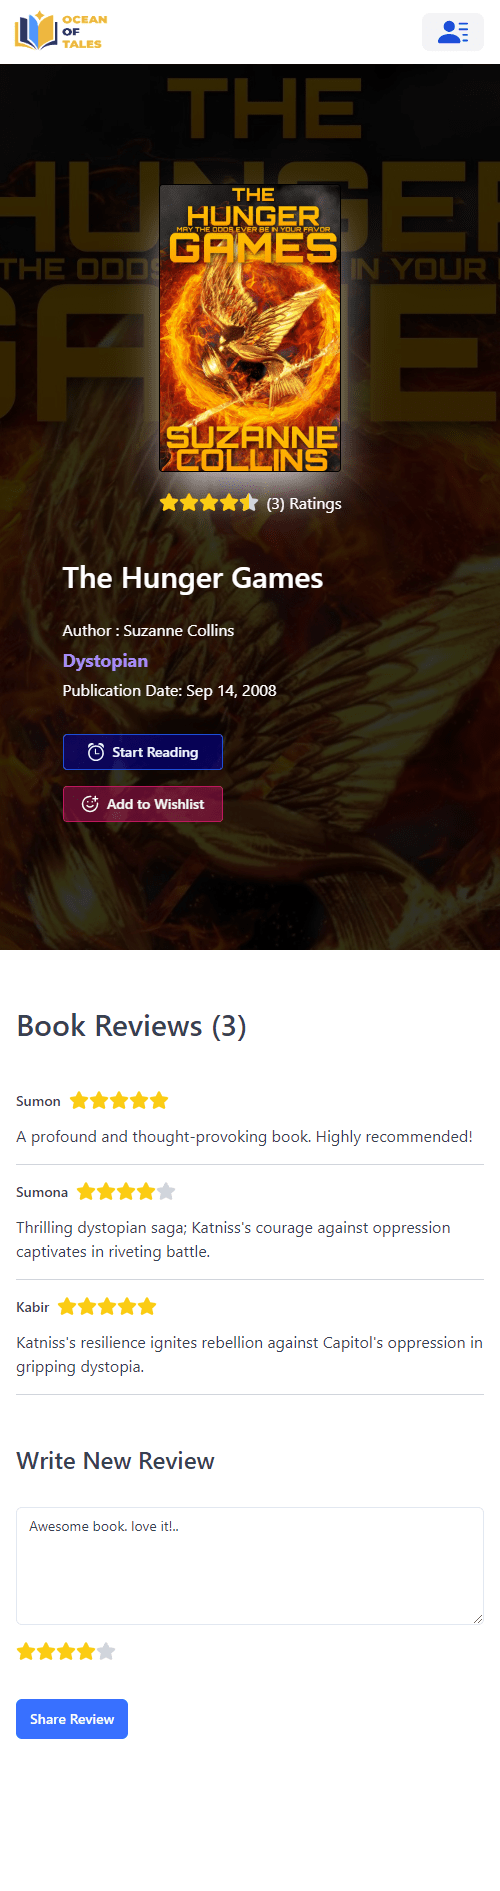This screenshot has width=500, height=1891.
Task: Click The Hunger Games book cover thumbnail
Action: click(x=250, y=328)
